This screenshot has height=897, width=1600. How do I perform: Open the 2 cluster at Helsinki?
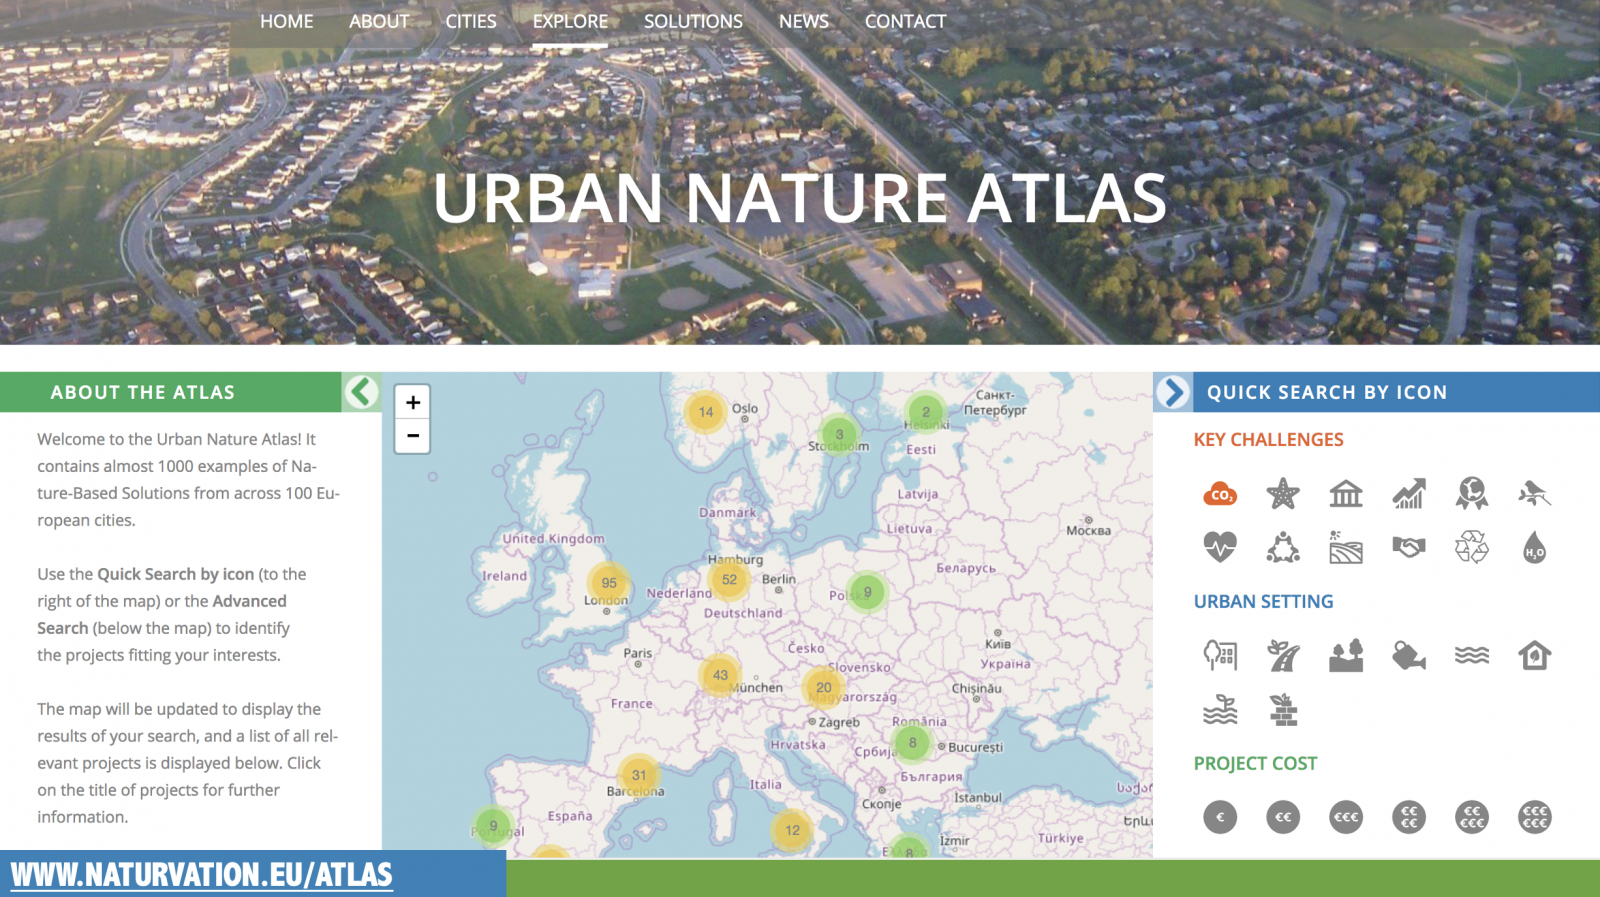click(926, 412)
